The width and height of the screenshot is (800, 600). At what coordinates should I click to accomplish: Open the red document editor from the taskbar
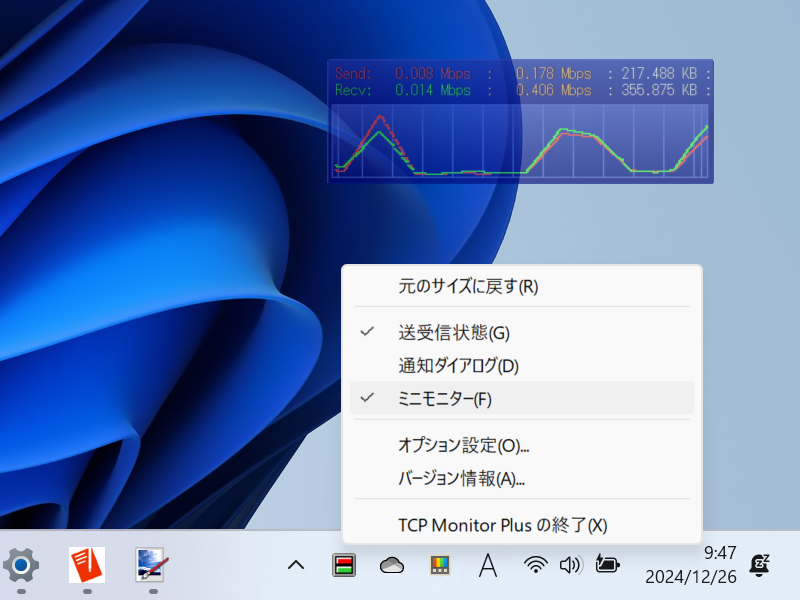click(85, 563)
